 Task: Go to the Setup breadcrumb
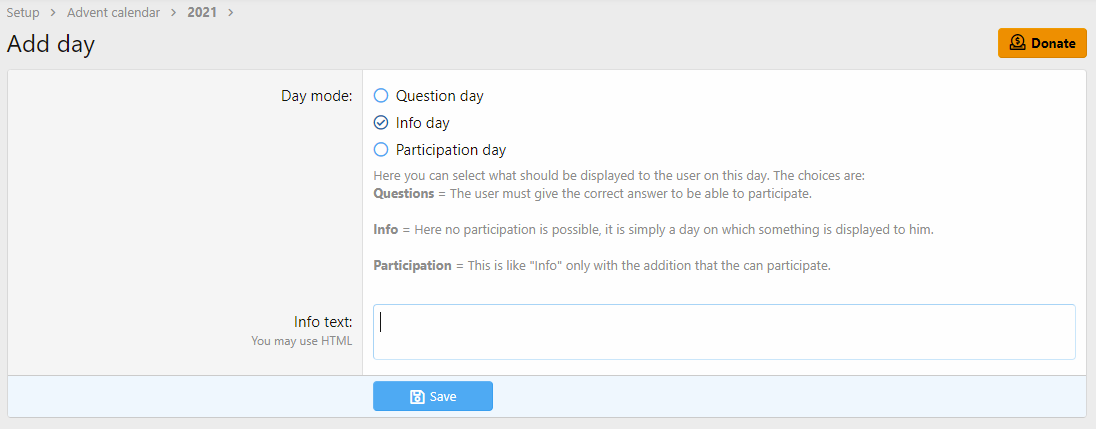tap(23, 13)
